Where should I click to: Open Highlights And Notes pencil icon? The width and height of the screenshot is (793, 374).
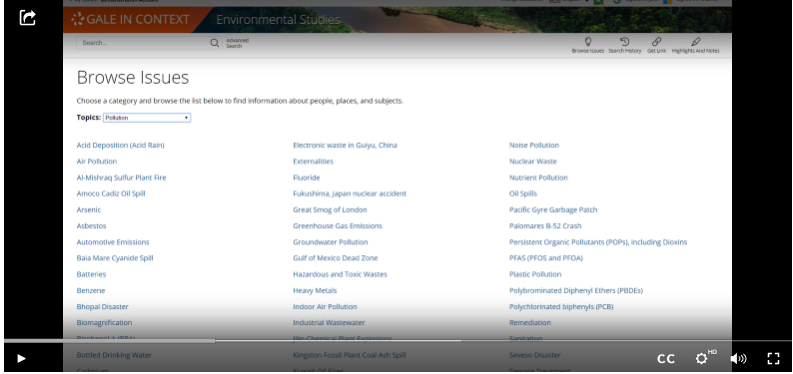pos(695,41)
